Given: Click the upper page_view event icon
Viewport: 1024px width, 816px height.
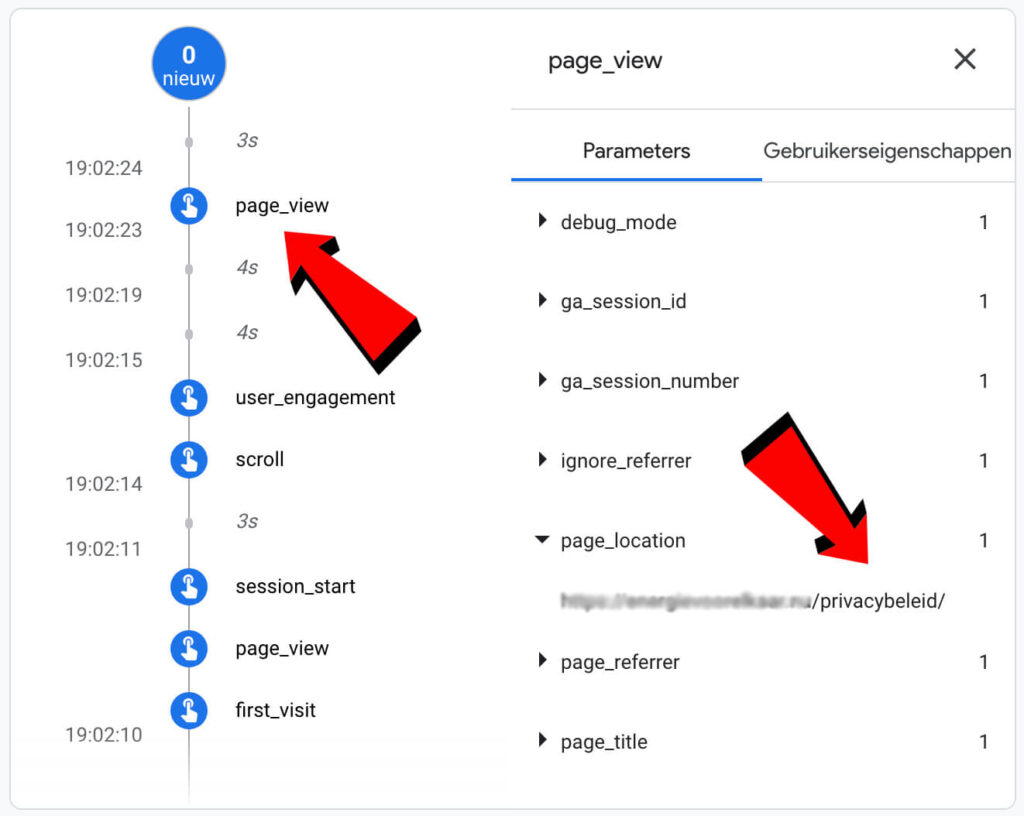Looking at the screenshot, I should click(x=189, y=205).
